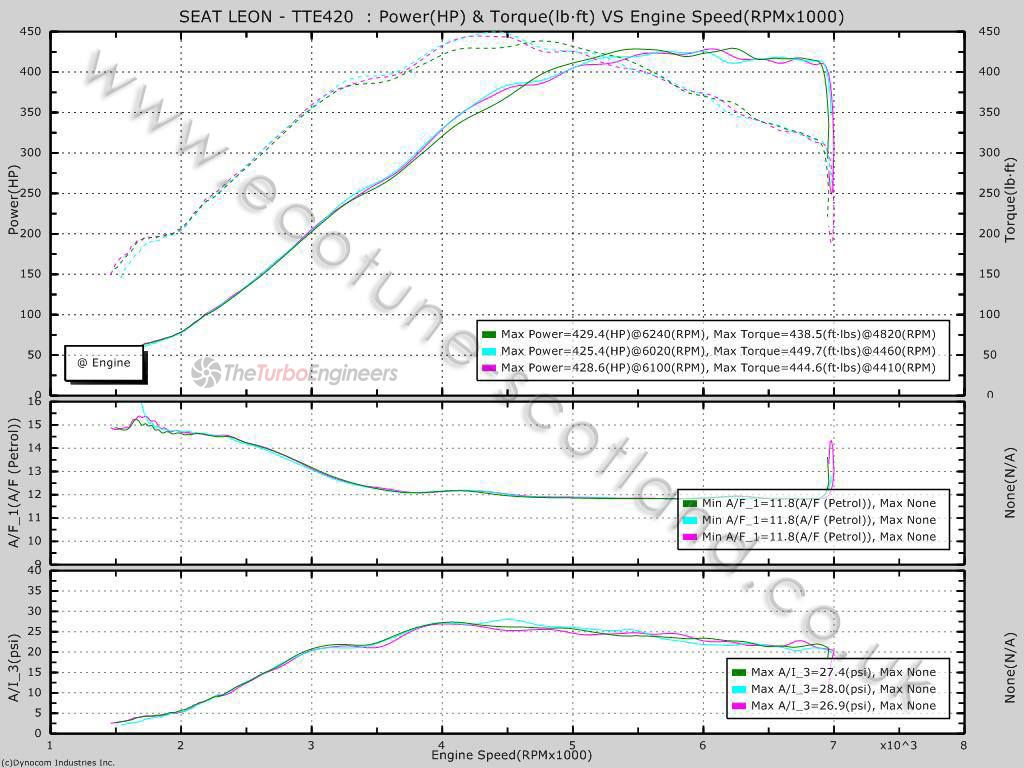Screen dimensions: 1024x768
Task: Select the A/F_1(A/F (Petrol)) axis label
Action: [x=14, y=483]
